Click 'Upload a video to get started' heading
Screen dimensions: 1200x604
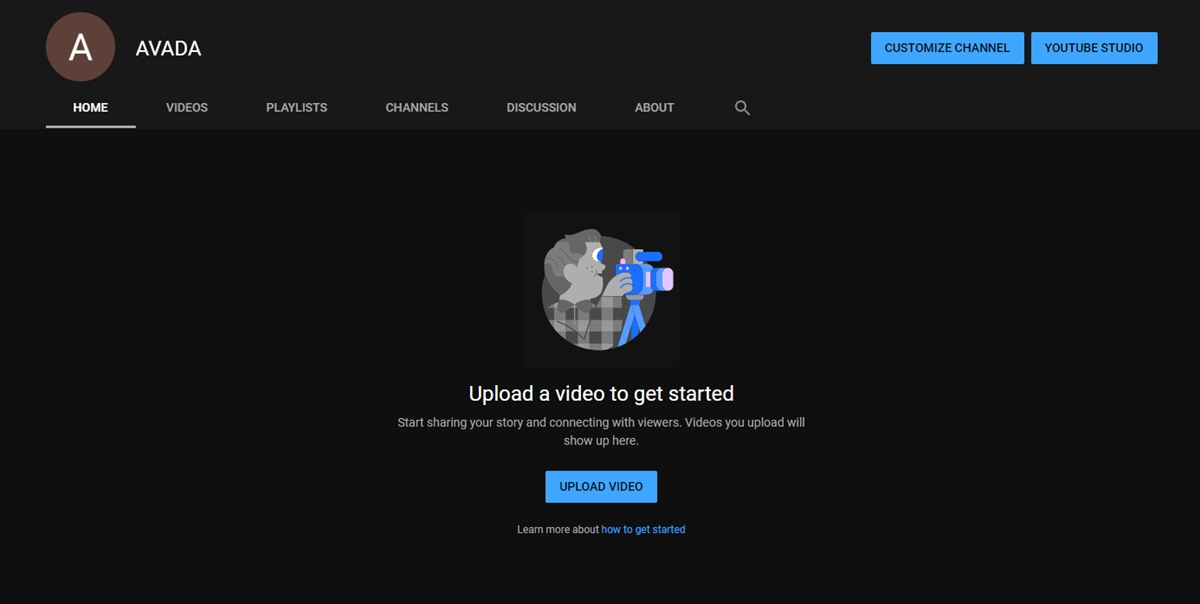(x=601, y=393)
